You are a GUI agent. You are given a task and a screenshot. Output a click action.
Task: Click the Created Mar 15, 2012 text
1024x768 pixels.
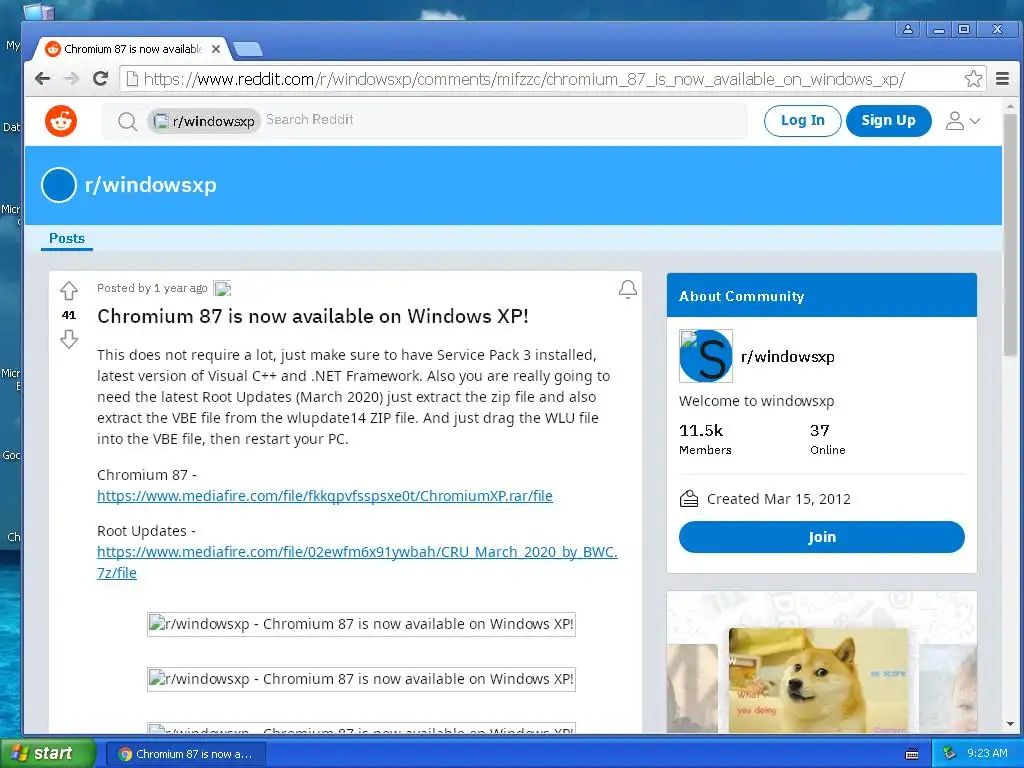(778, 499)
